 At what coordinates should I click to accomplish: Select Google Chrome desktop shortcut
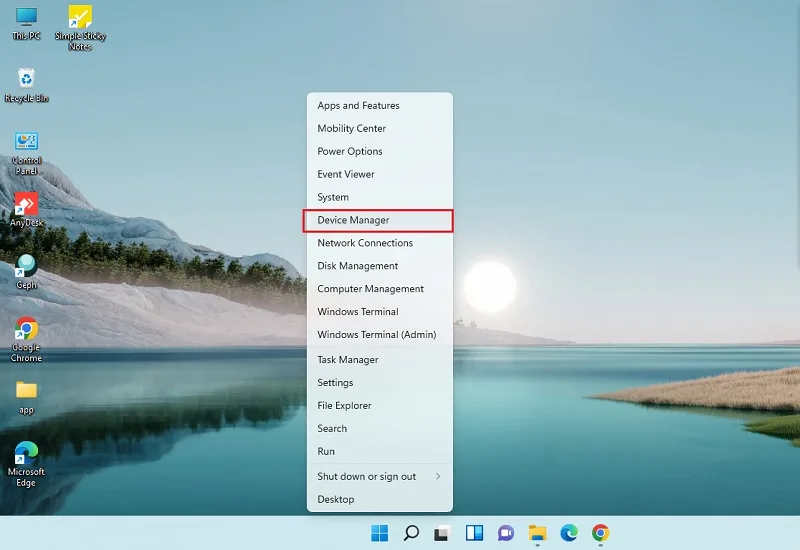point(27,339)
